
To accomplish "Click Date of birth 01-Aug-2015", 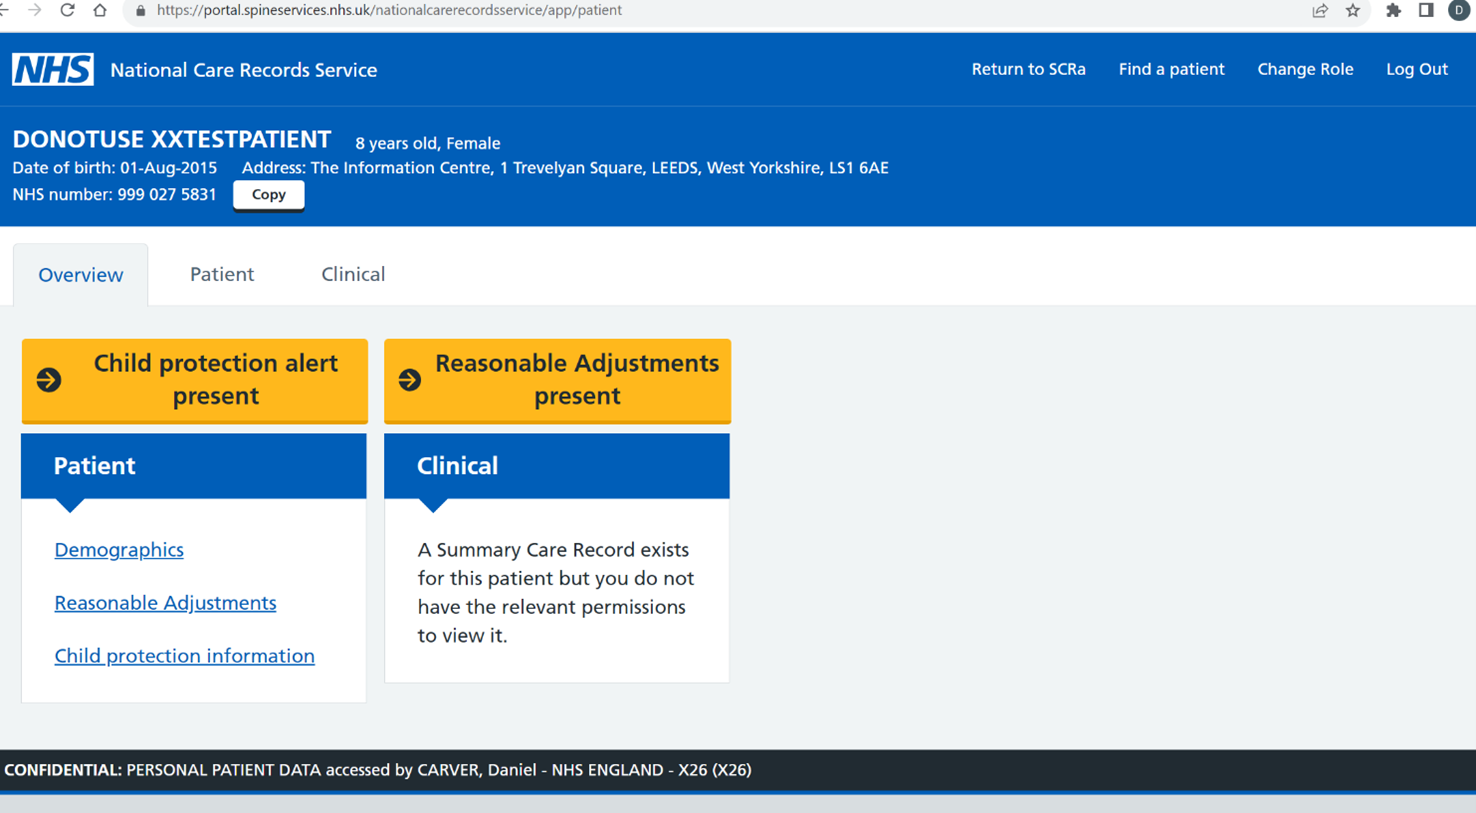I will [114, 168].
